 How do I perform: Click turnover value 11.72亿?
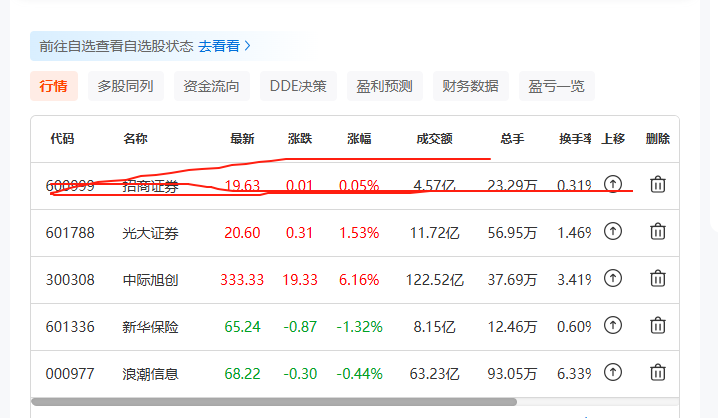click(435, 233)
